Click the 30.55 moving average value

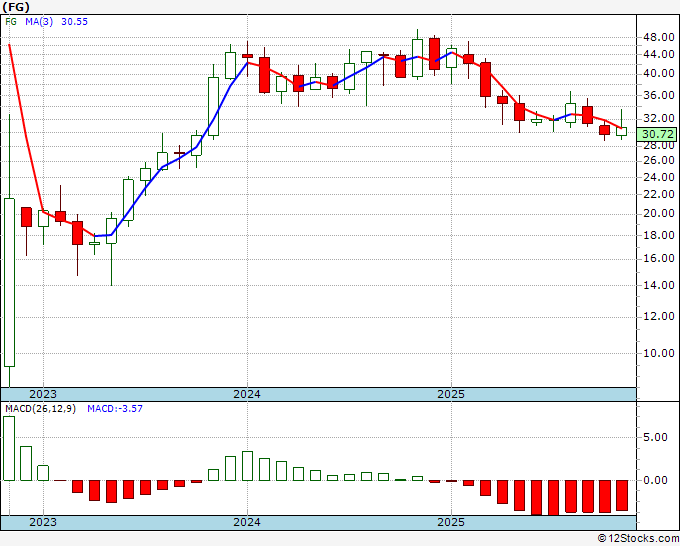[74, 21]
